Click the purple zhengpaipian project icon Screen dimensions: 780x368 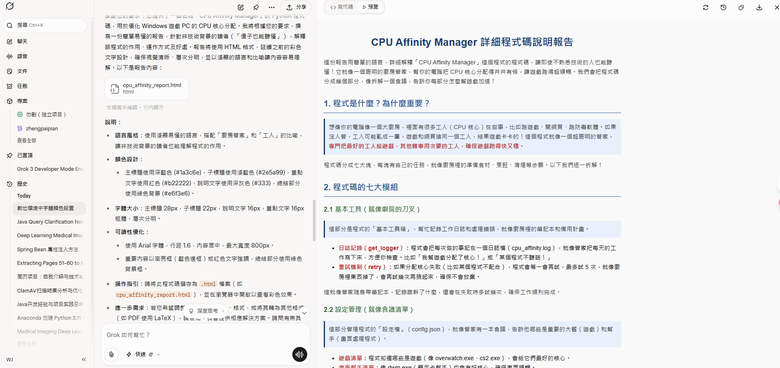tap(20, 128)
